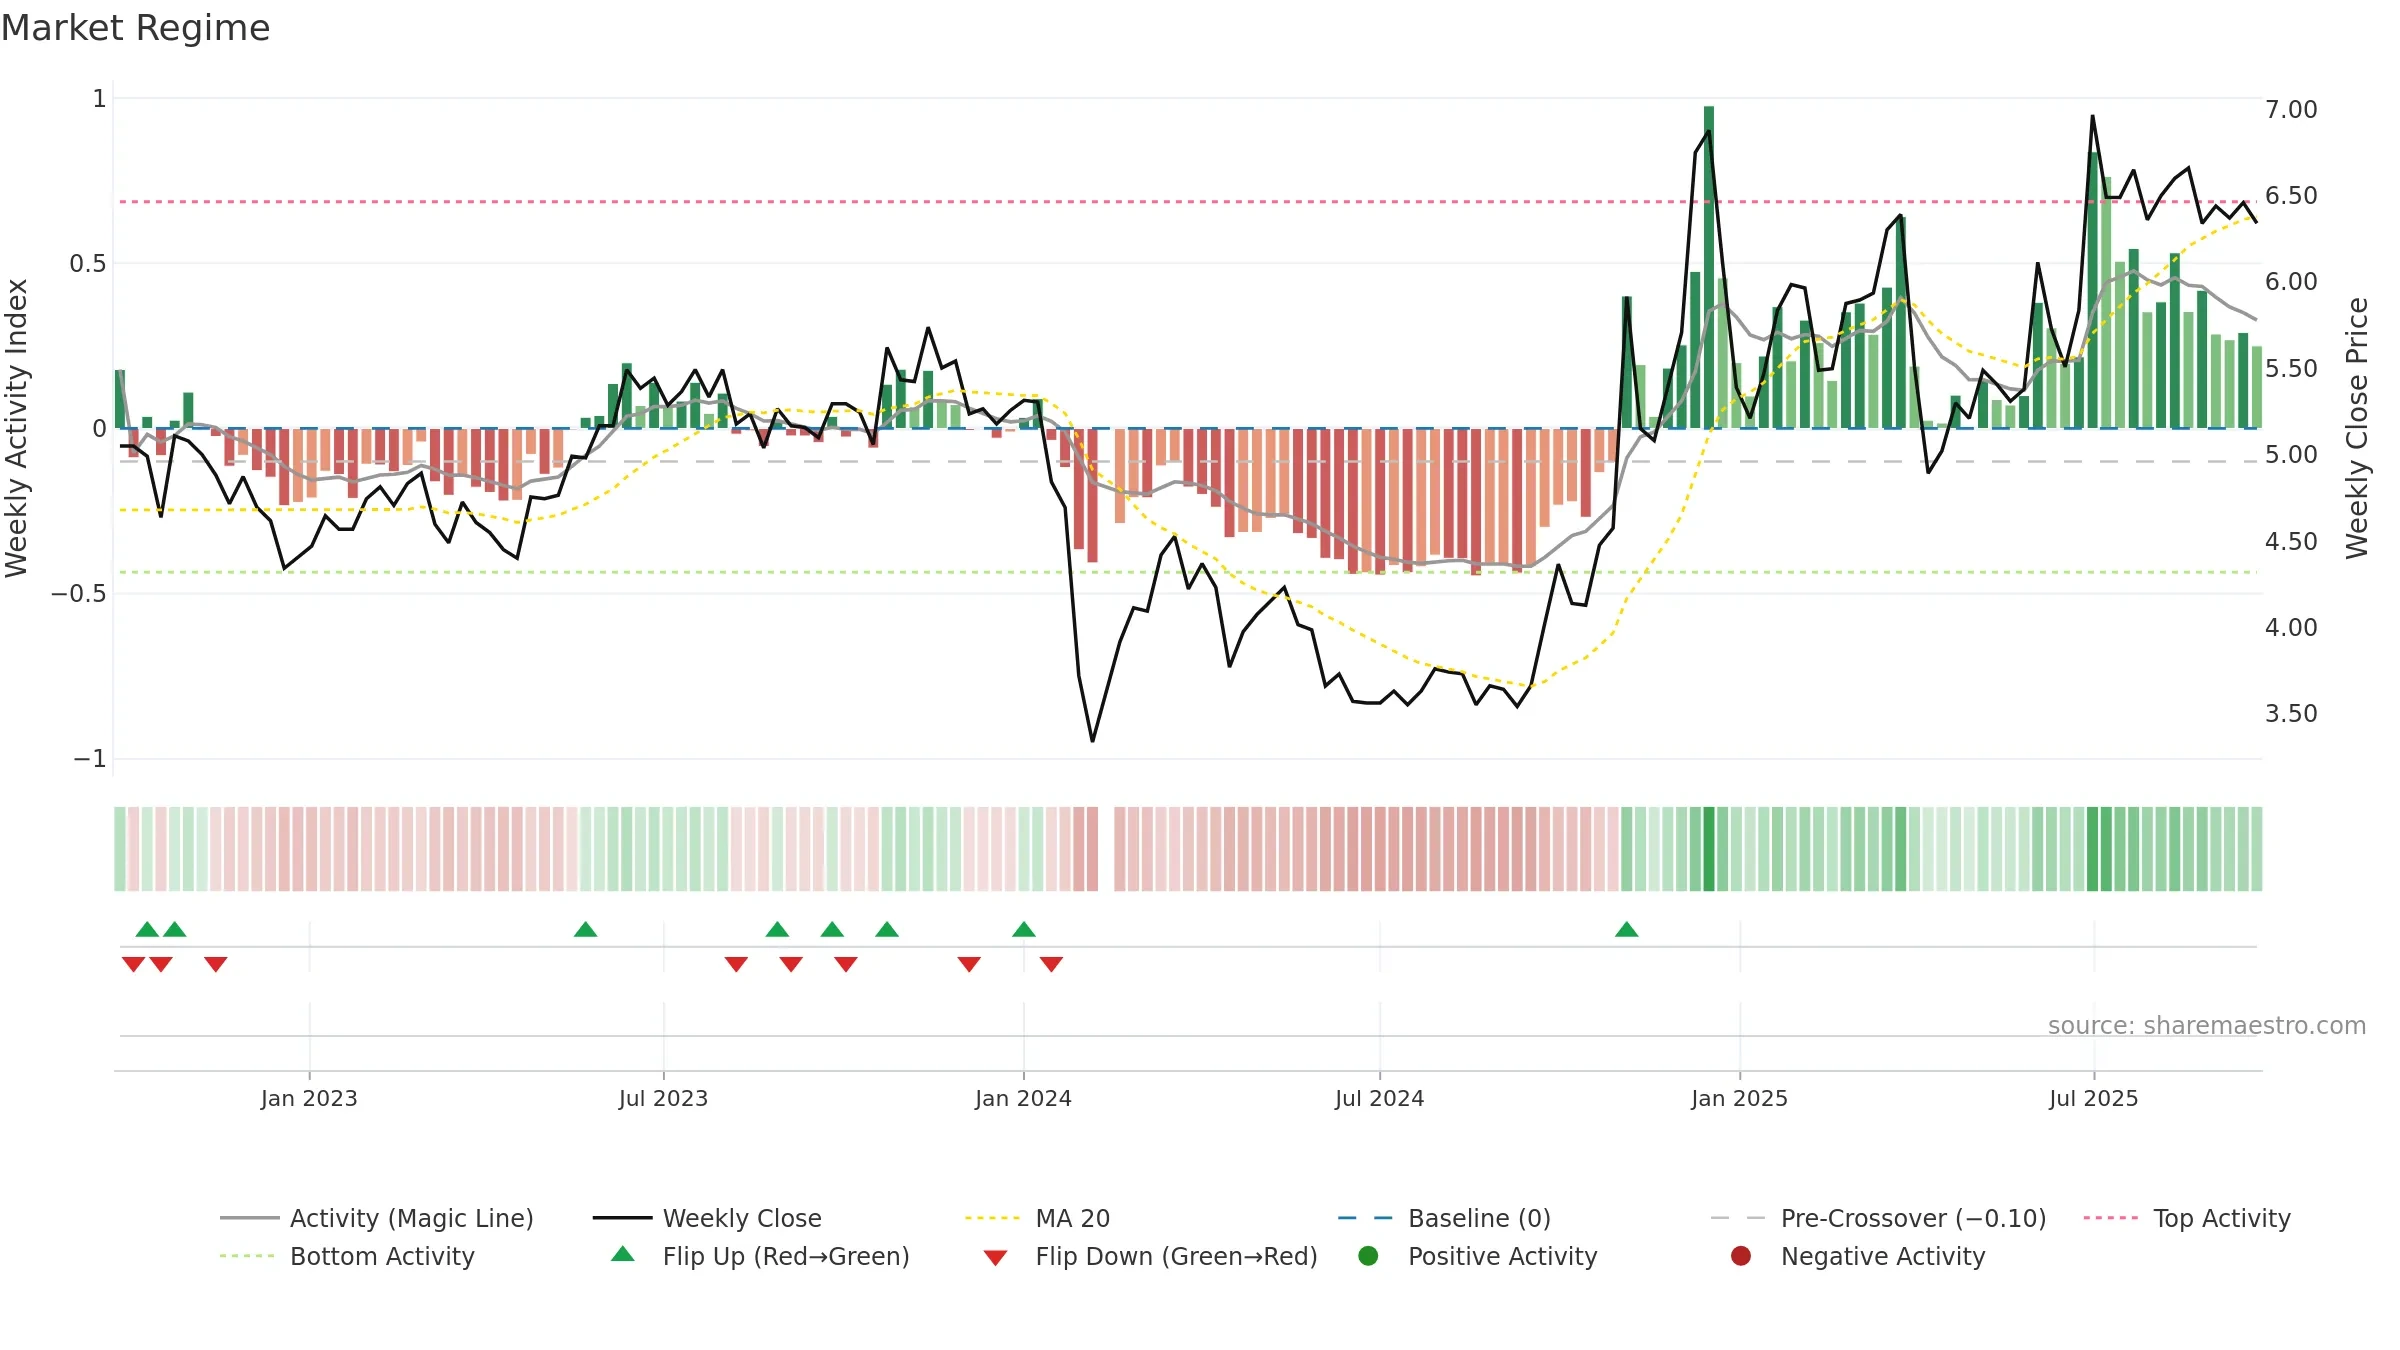Toggle Top Activity legend entry
The width and height of the screenshot is (2400, 1350).
tap(2186, 1218)
